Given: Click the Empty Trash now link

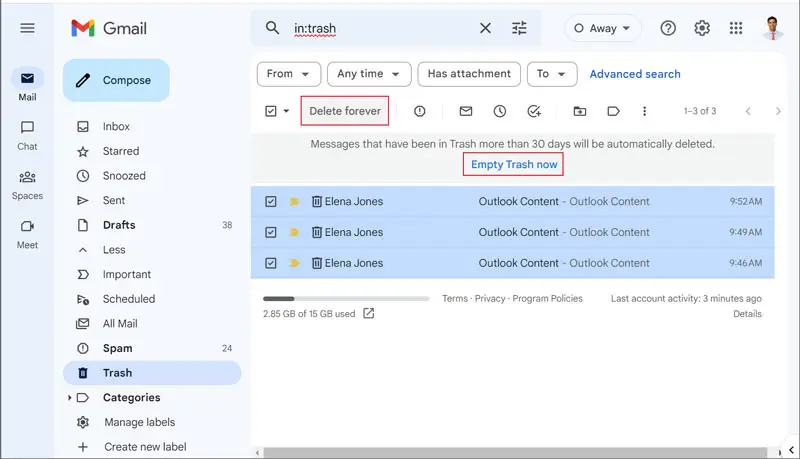Looking at the screenshot, I should 514,164.
